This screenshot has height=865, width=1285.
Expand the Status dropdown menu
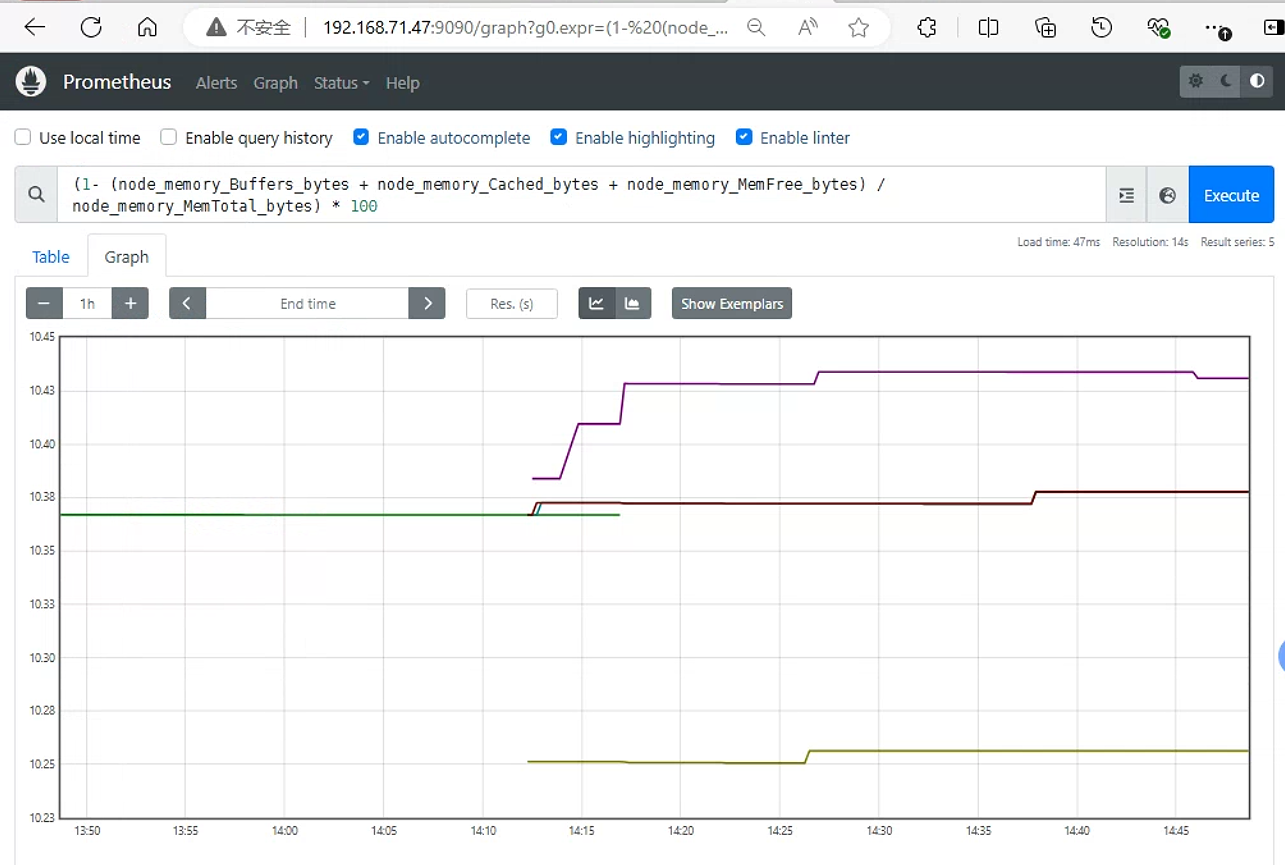tap(341, 83)
